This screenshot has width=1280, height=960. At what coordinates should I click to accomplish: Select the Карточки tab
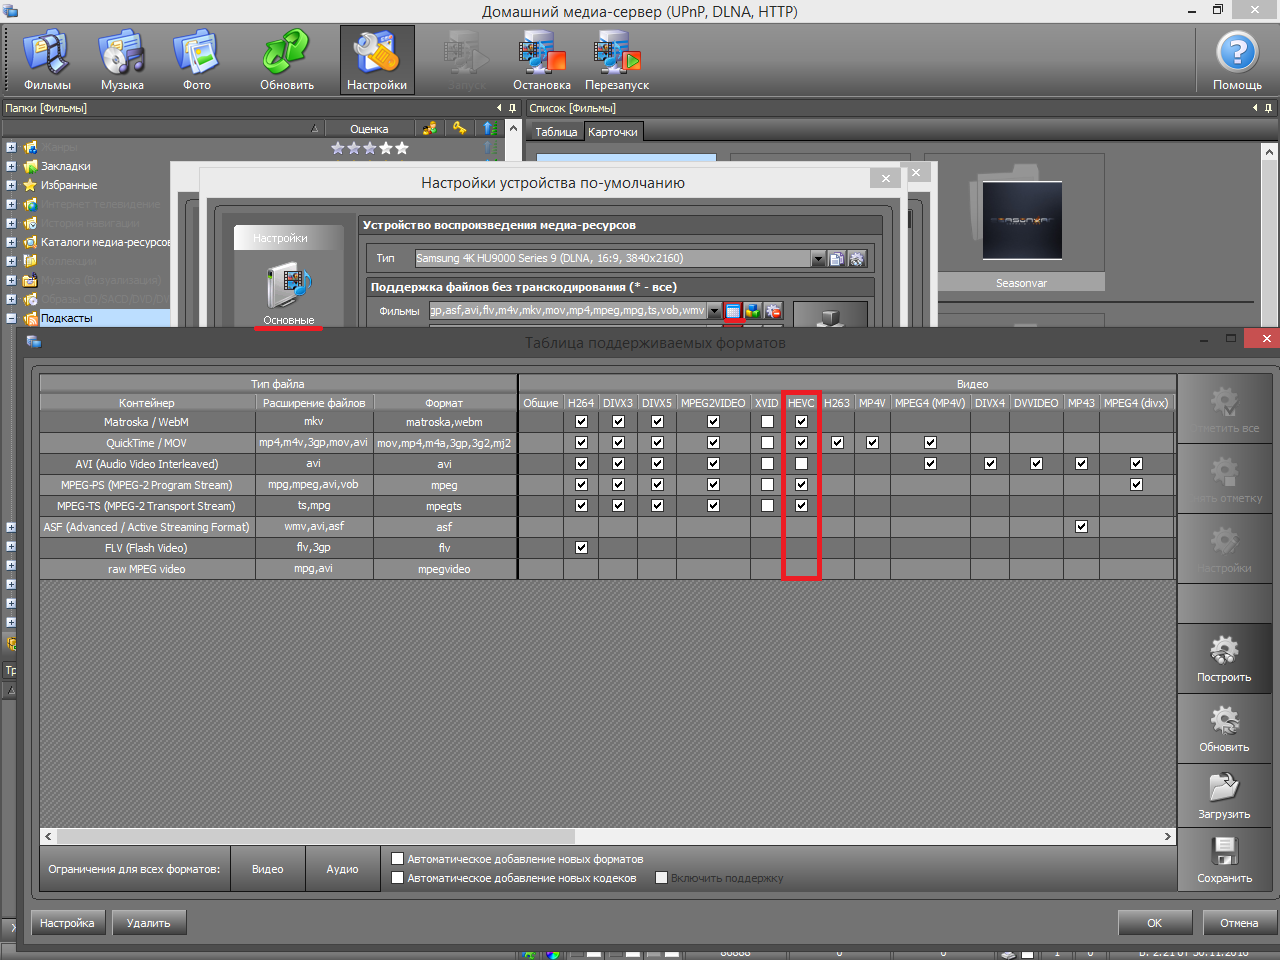(613, 132)
